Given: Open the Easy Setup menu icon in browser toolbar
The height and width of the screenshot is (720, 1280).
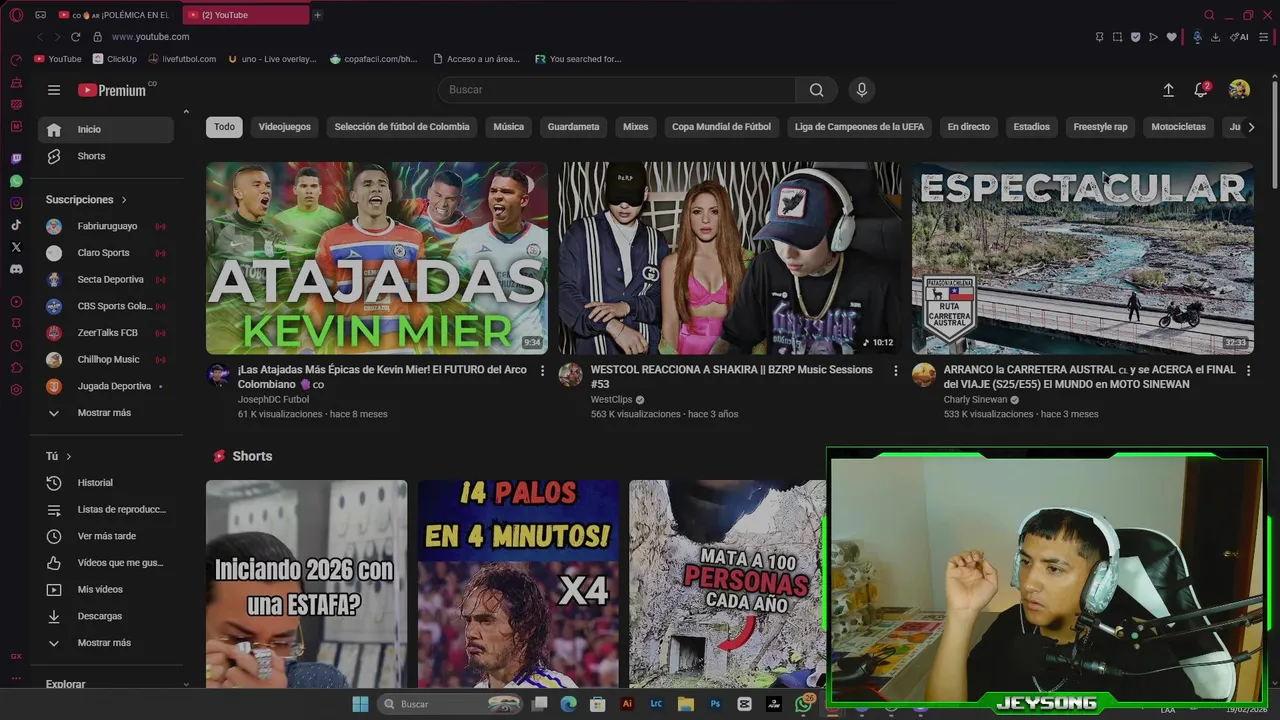Looking at the screenshot, I should pos(1263,37).
